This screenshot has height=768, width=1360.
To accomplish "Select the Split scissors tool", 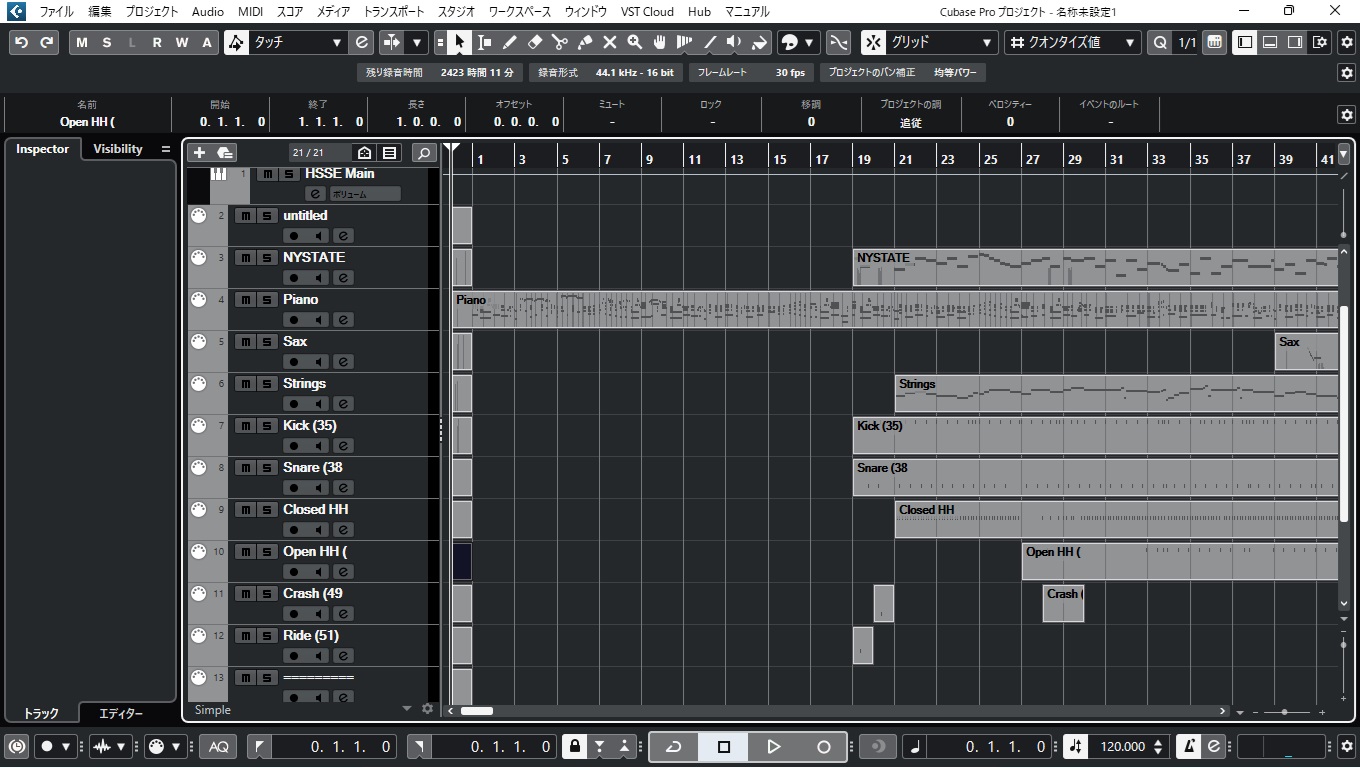I will [x=559, y=43].
